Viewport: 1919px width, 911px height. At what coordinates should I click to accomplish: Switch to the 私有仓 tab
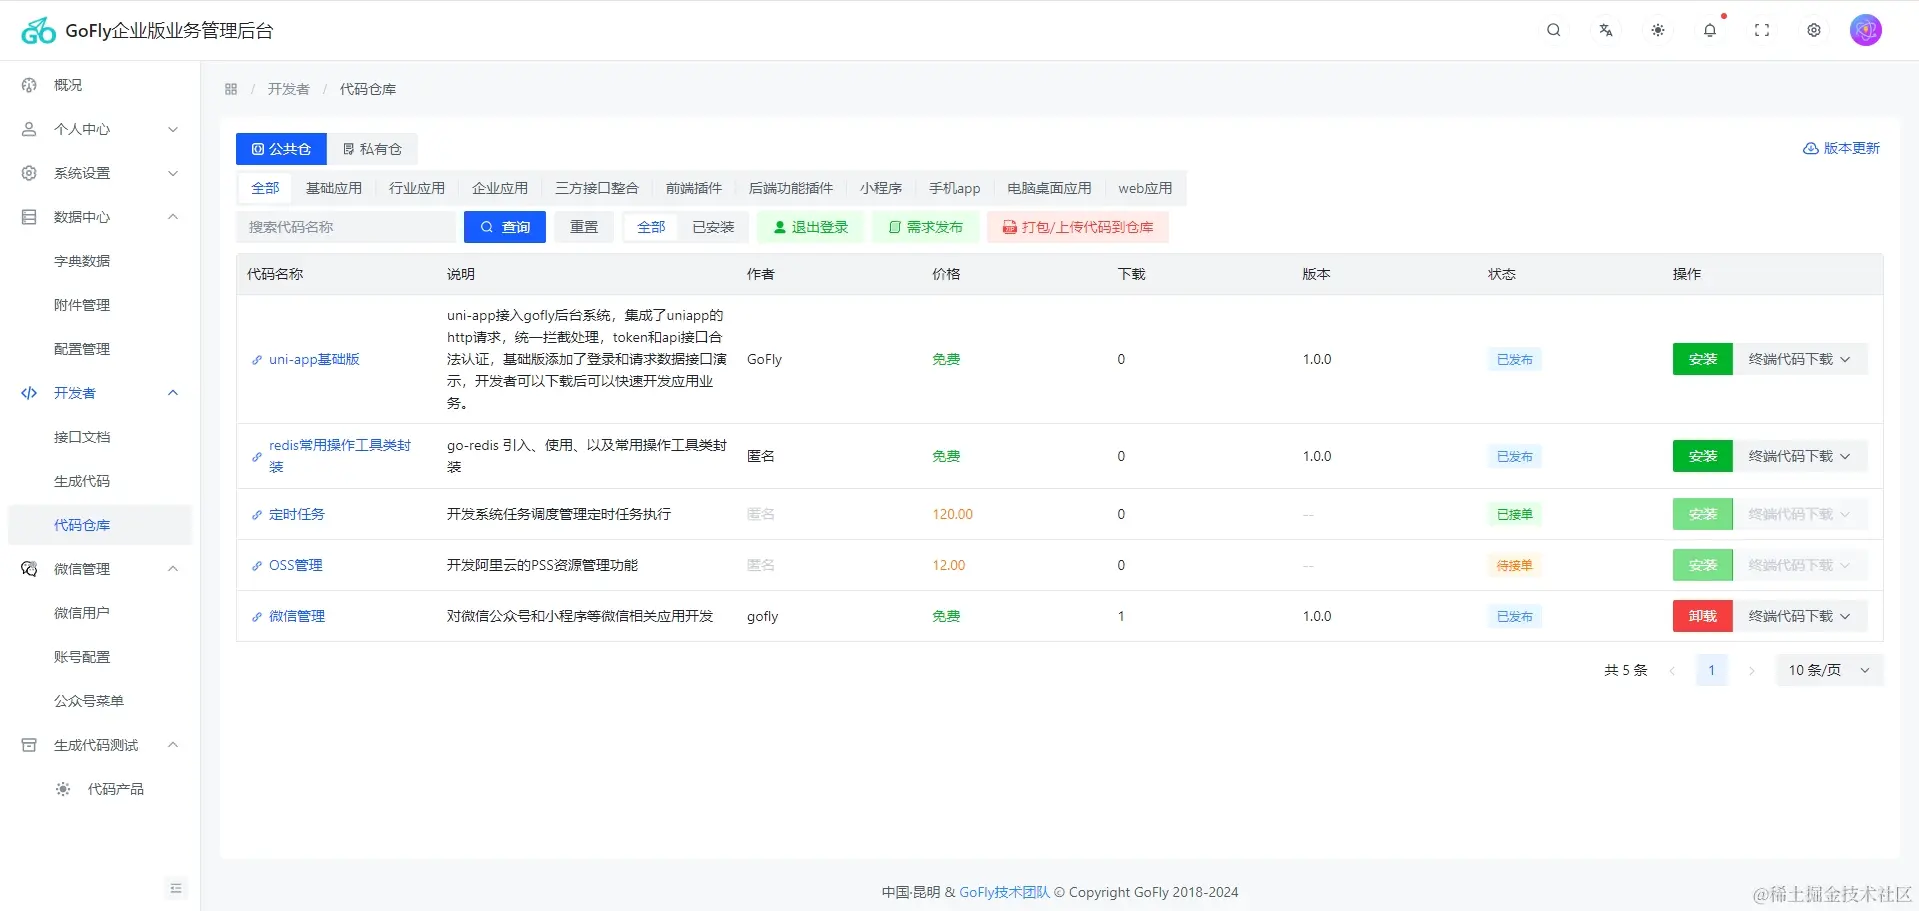tap(372, 149)
